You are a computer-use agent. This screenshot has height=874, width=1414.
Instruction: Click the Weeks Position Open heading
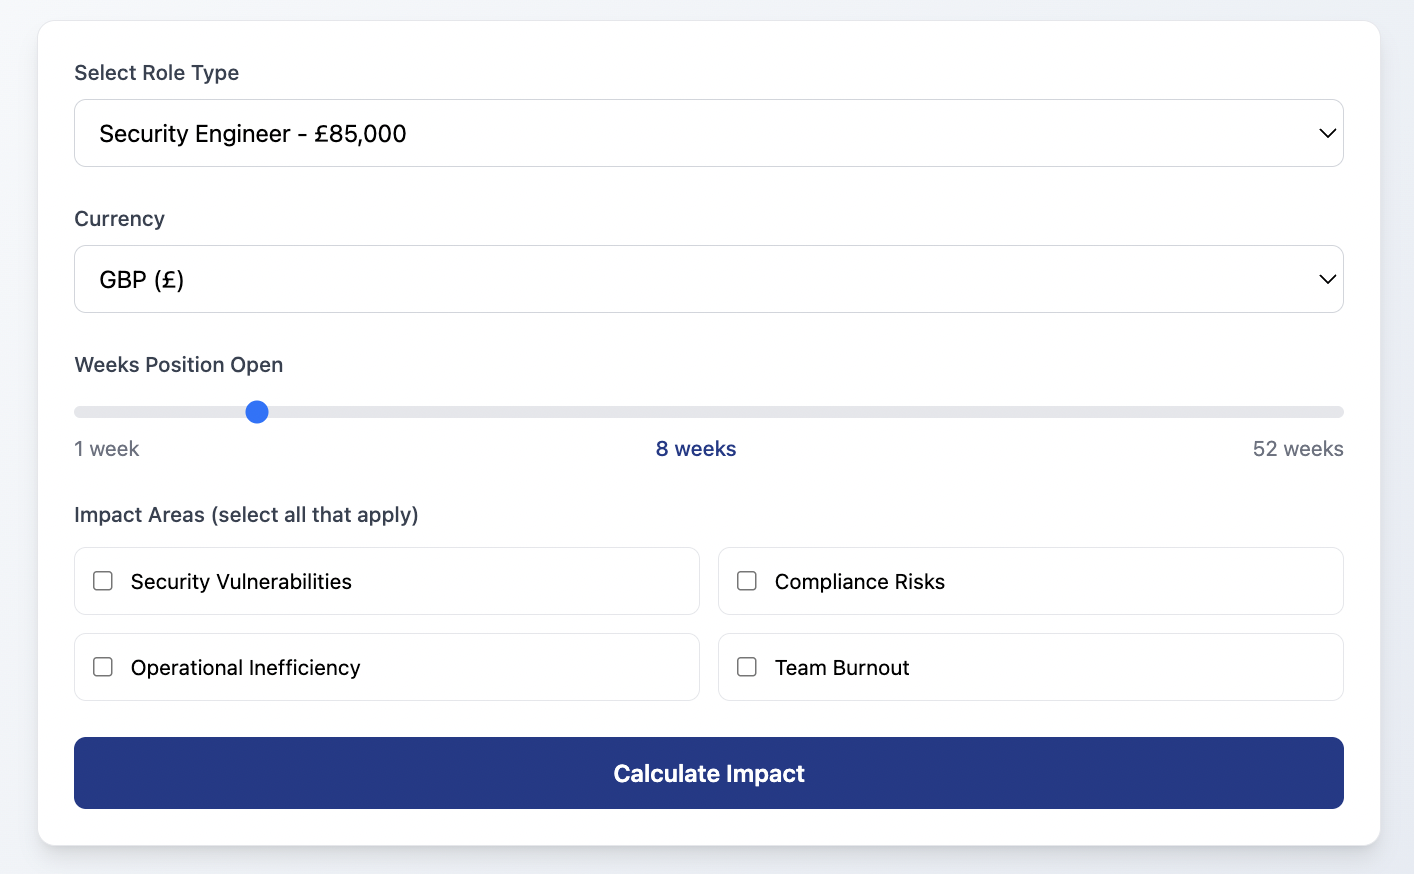pos(178,364)
